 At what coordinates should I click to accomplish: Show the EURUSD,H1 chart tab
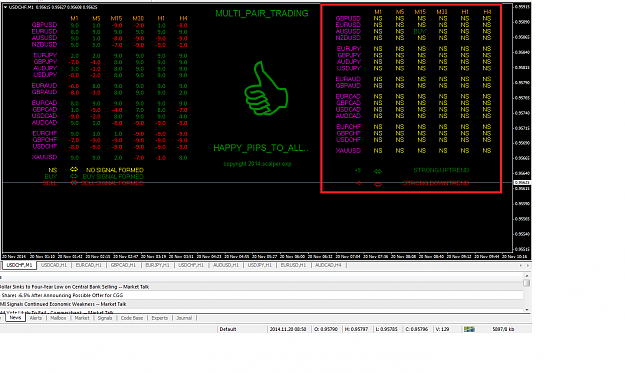click(x=293, y=265)
